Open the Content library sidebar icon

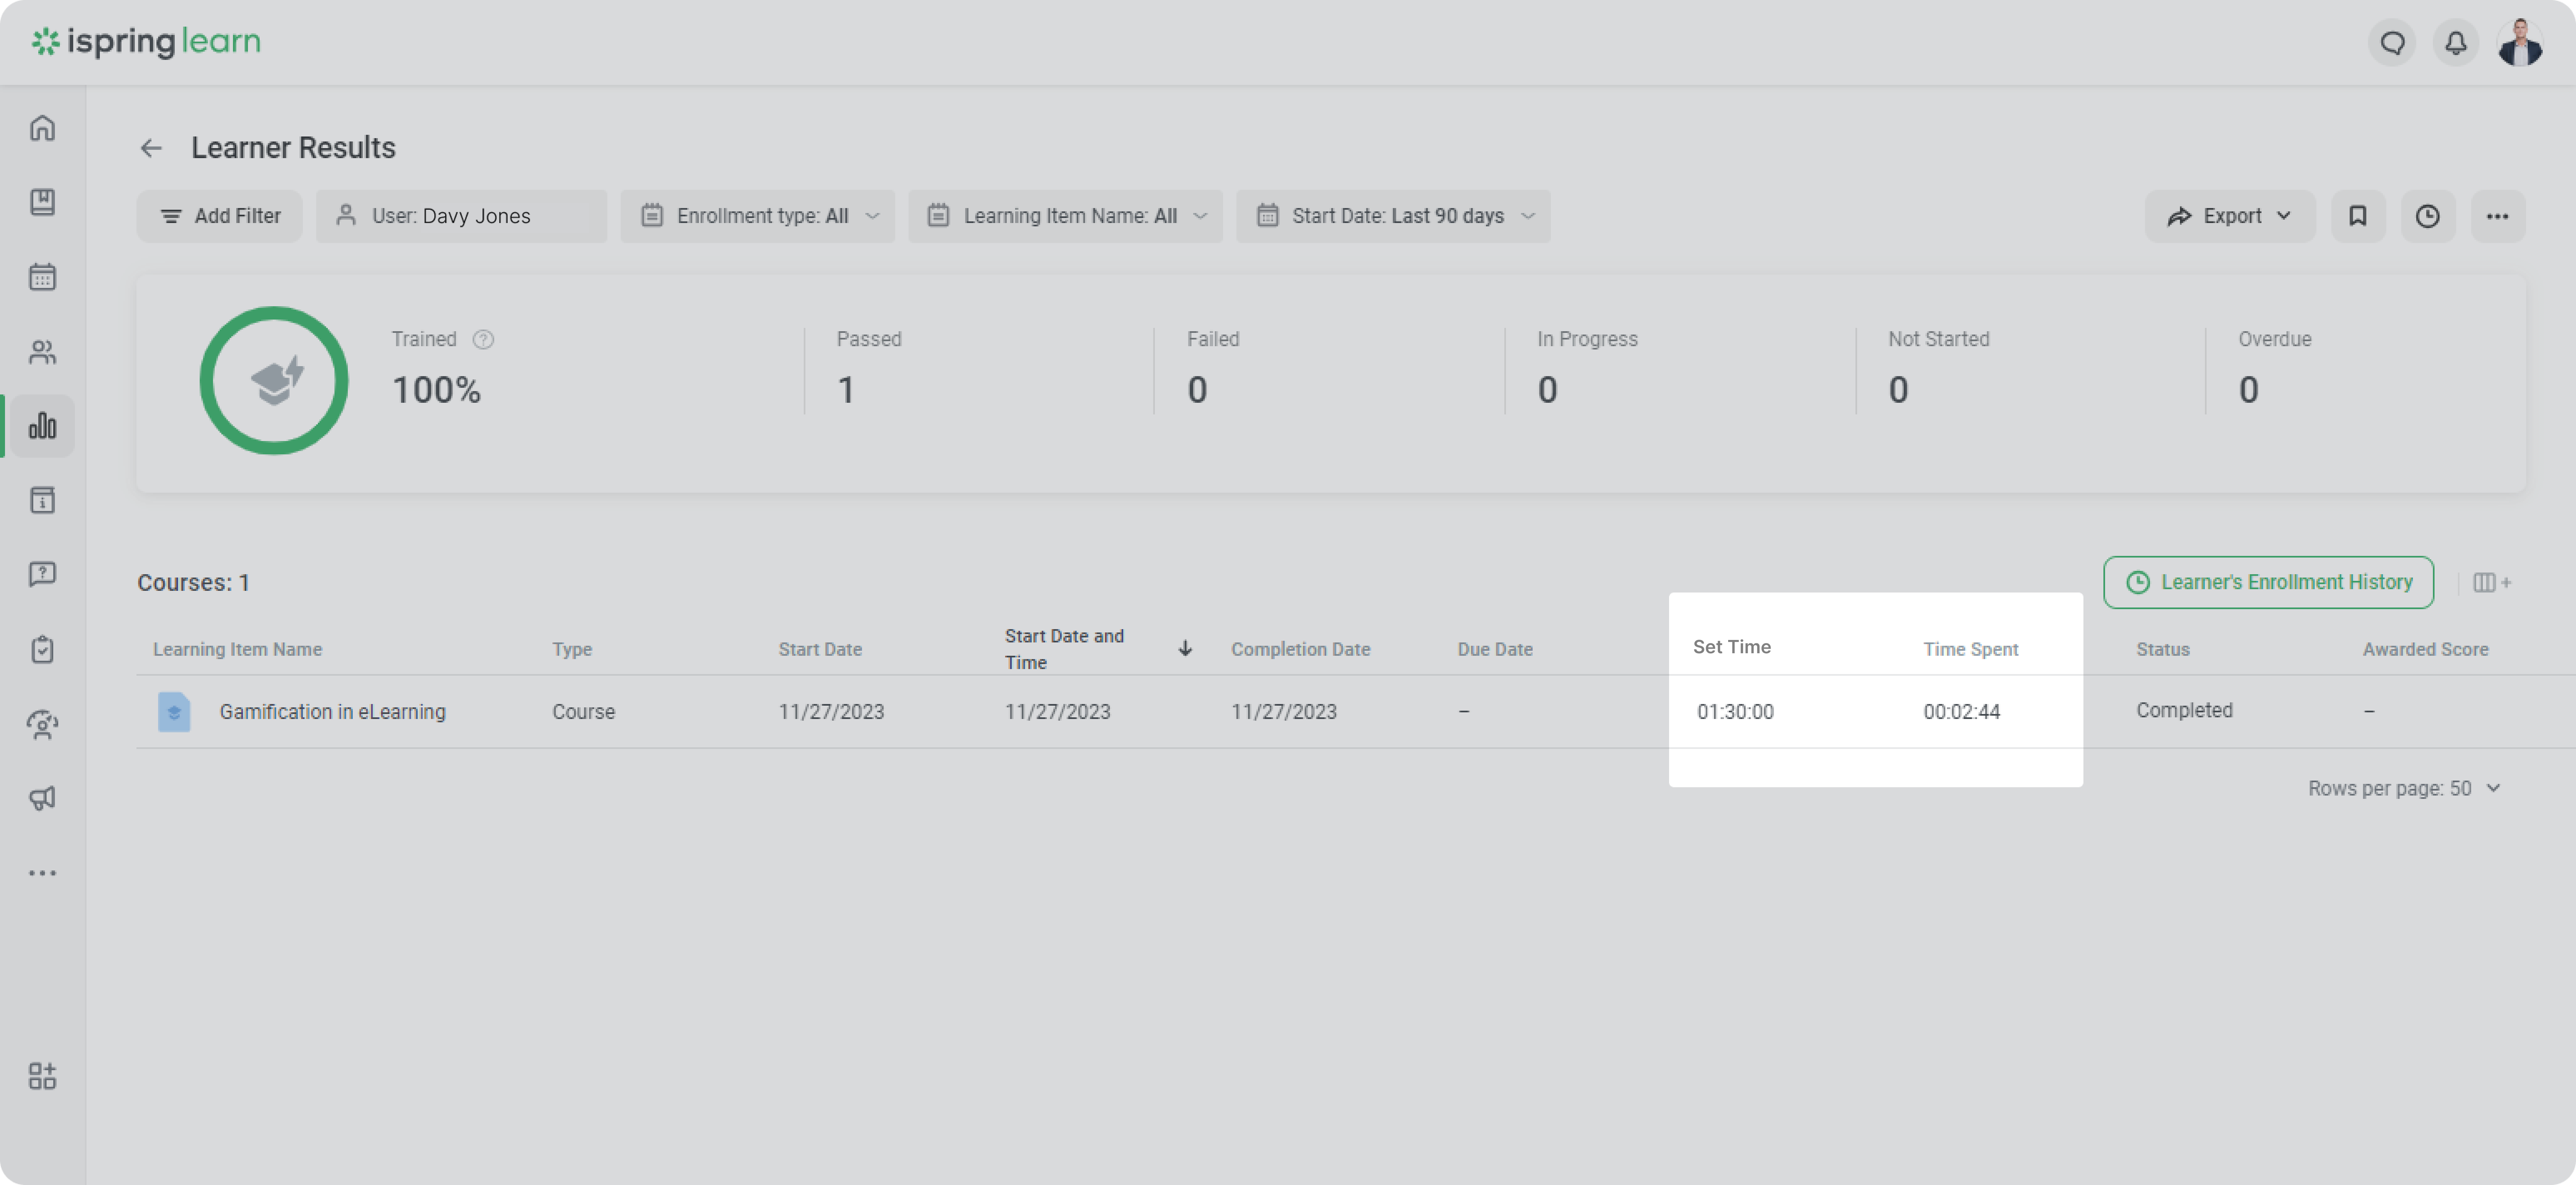[42, 202]
